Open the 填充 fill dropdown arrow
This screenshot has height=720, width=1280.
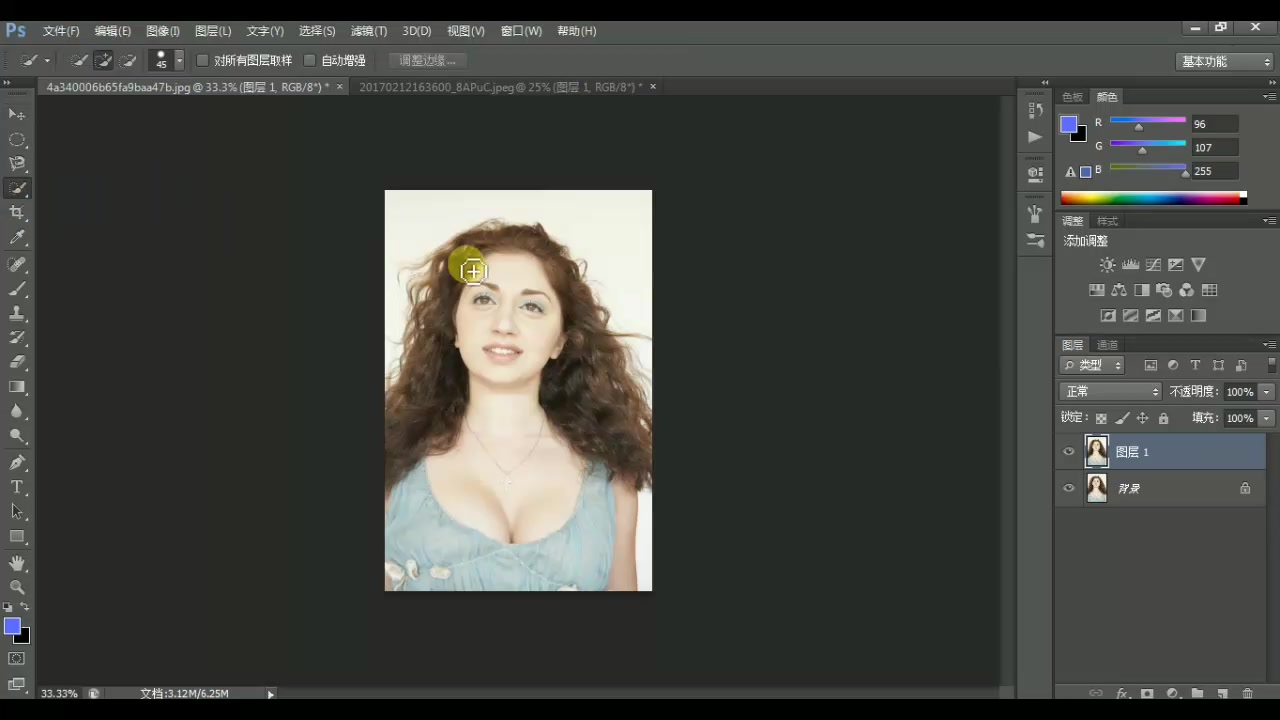click(x=1267, y=418)
